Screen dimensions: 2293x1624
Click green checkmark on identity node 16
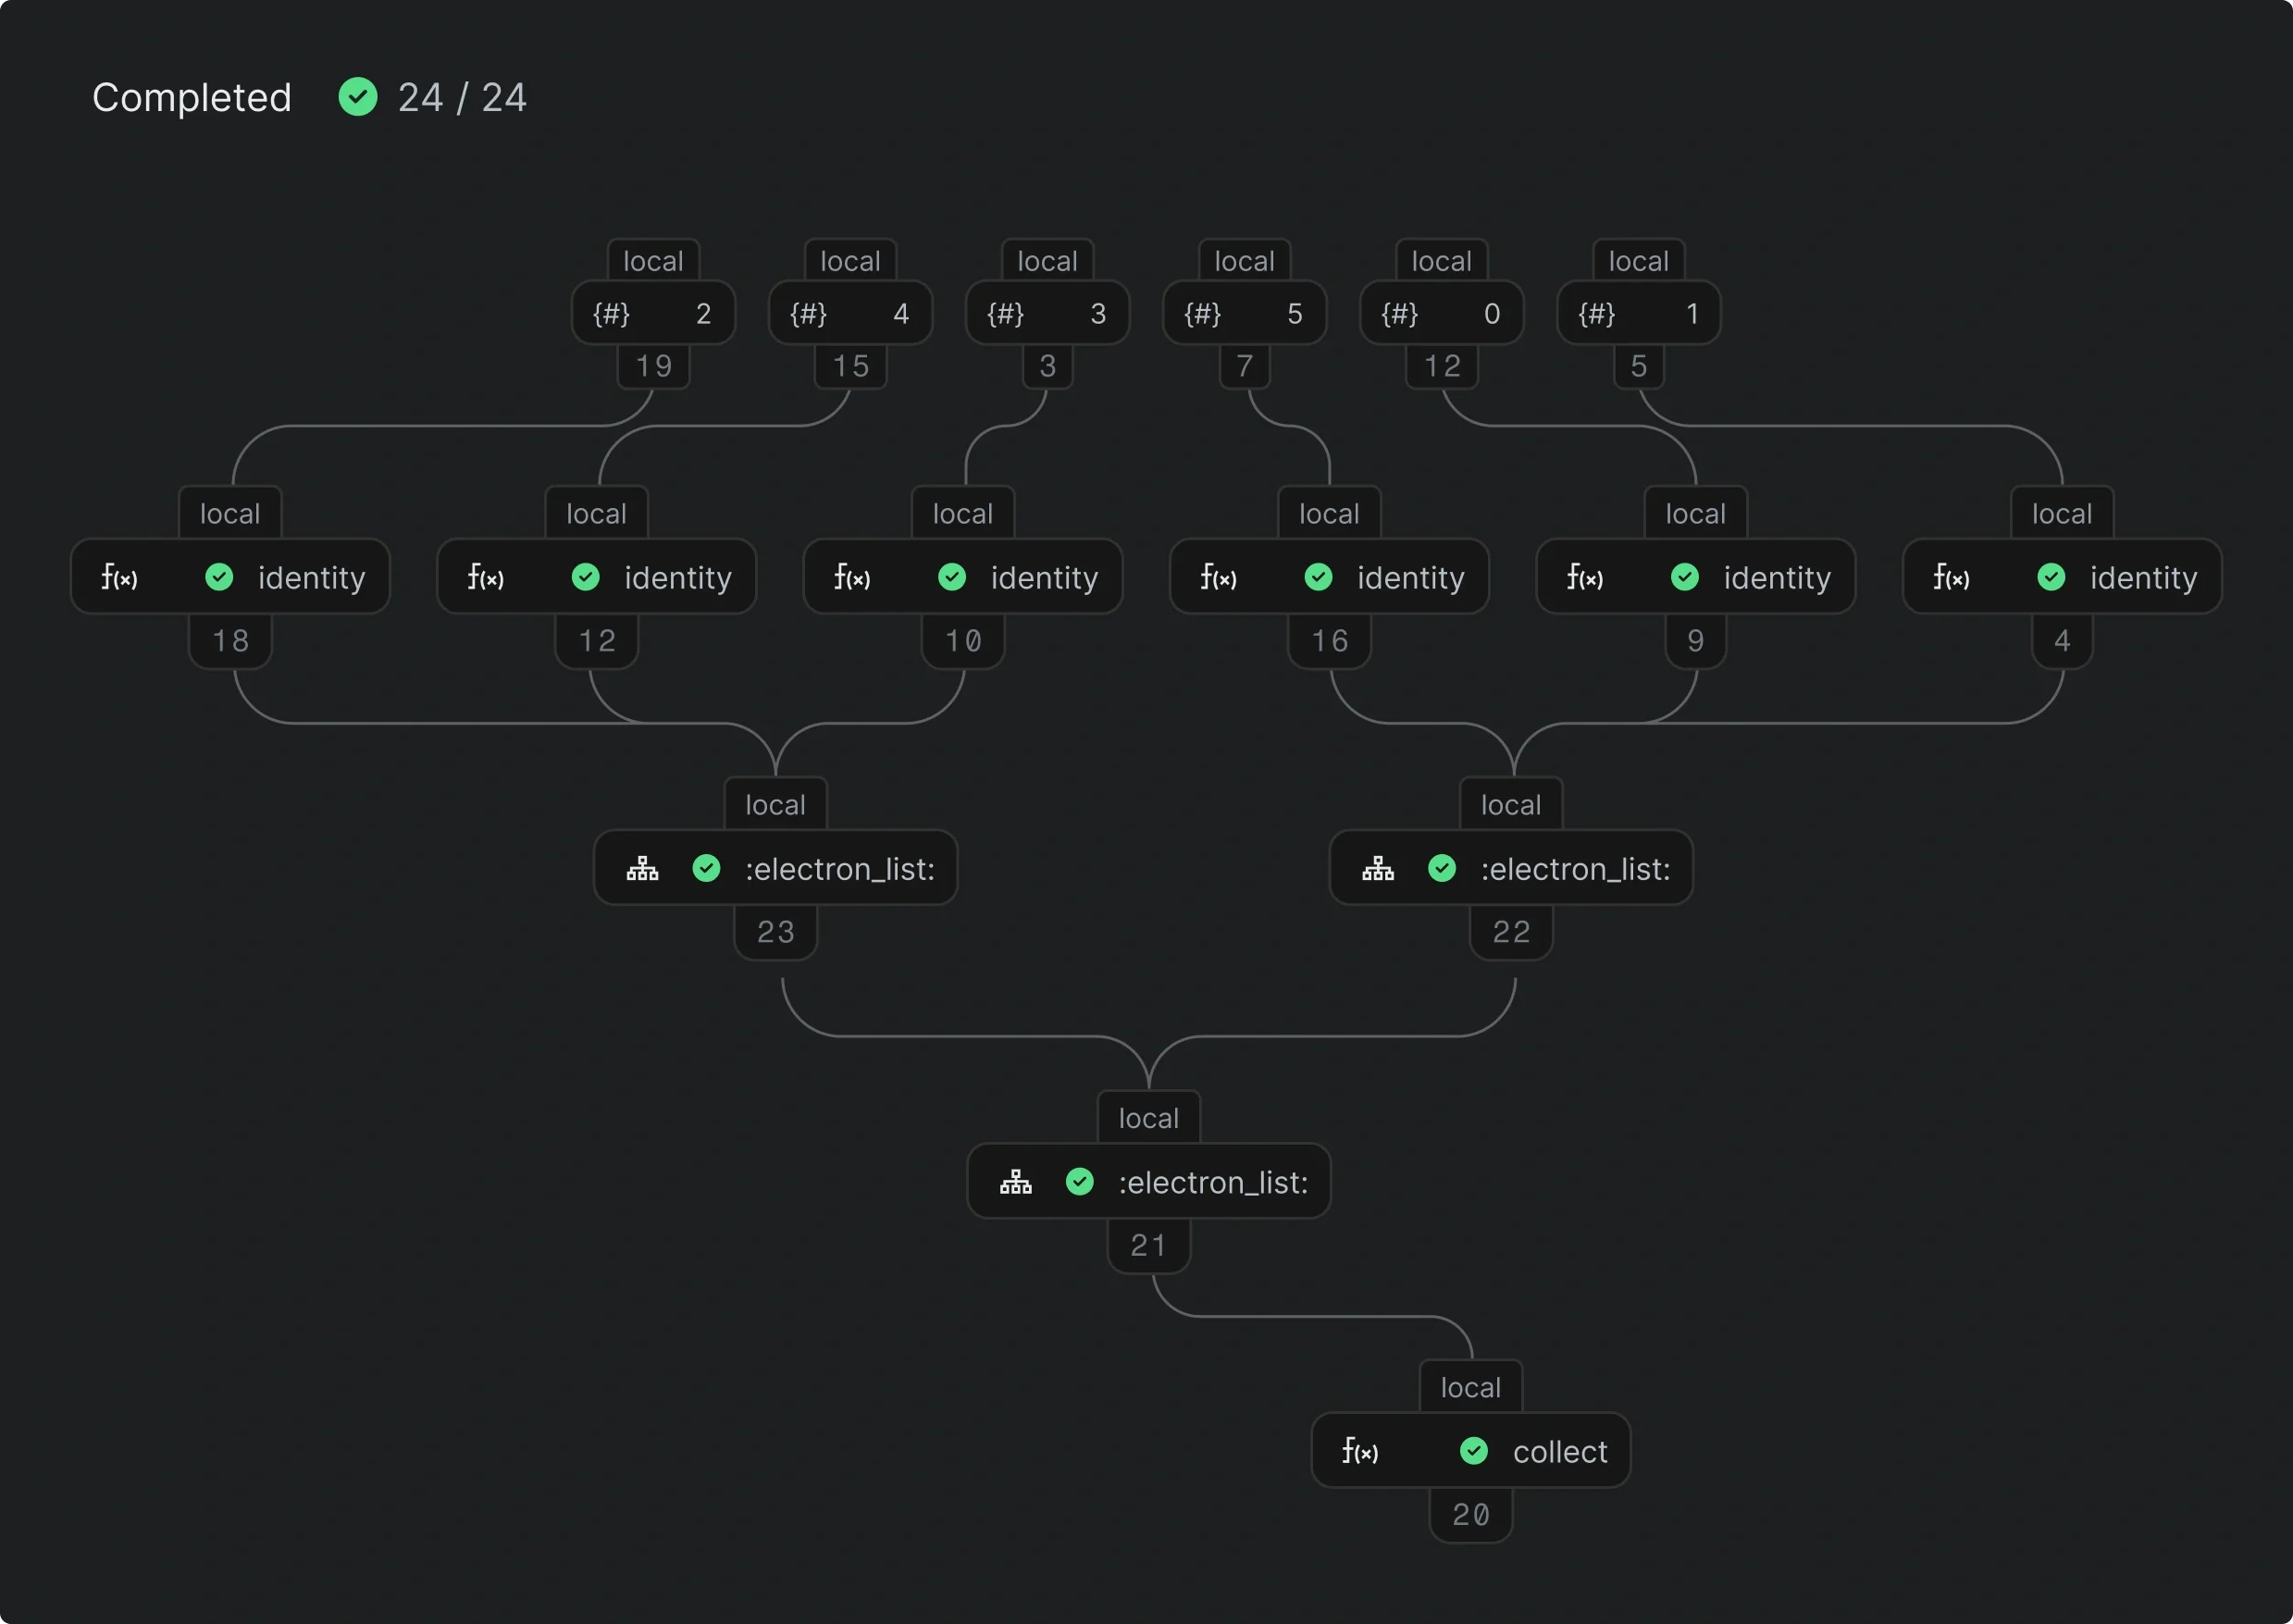[1318, 577]
